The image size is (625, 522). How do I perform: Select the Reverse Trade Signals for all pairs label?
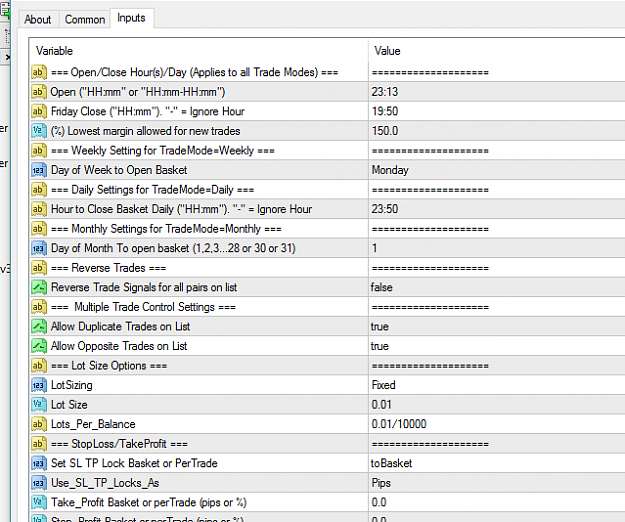[x=144, y=288]
